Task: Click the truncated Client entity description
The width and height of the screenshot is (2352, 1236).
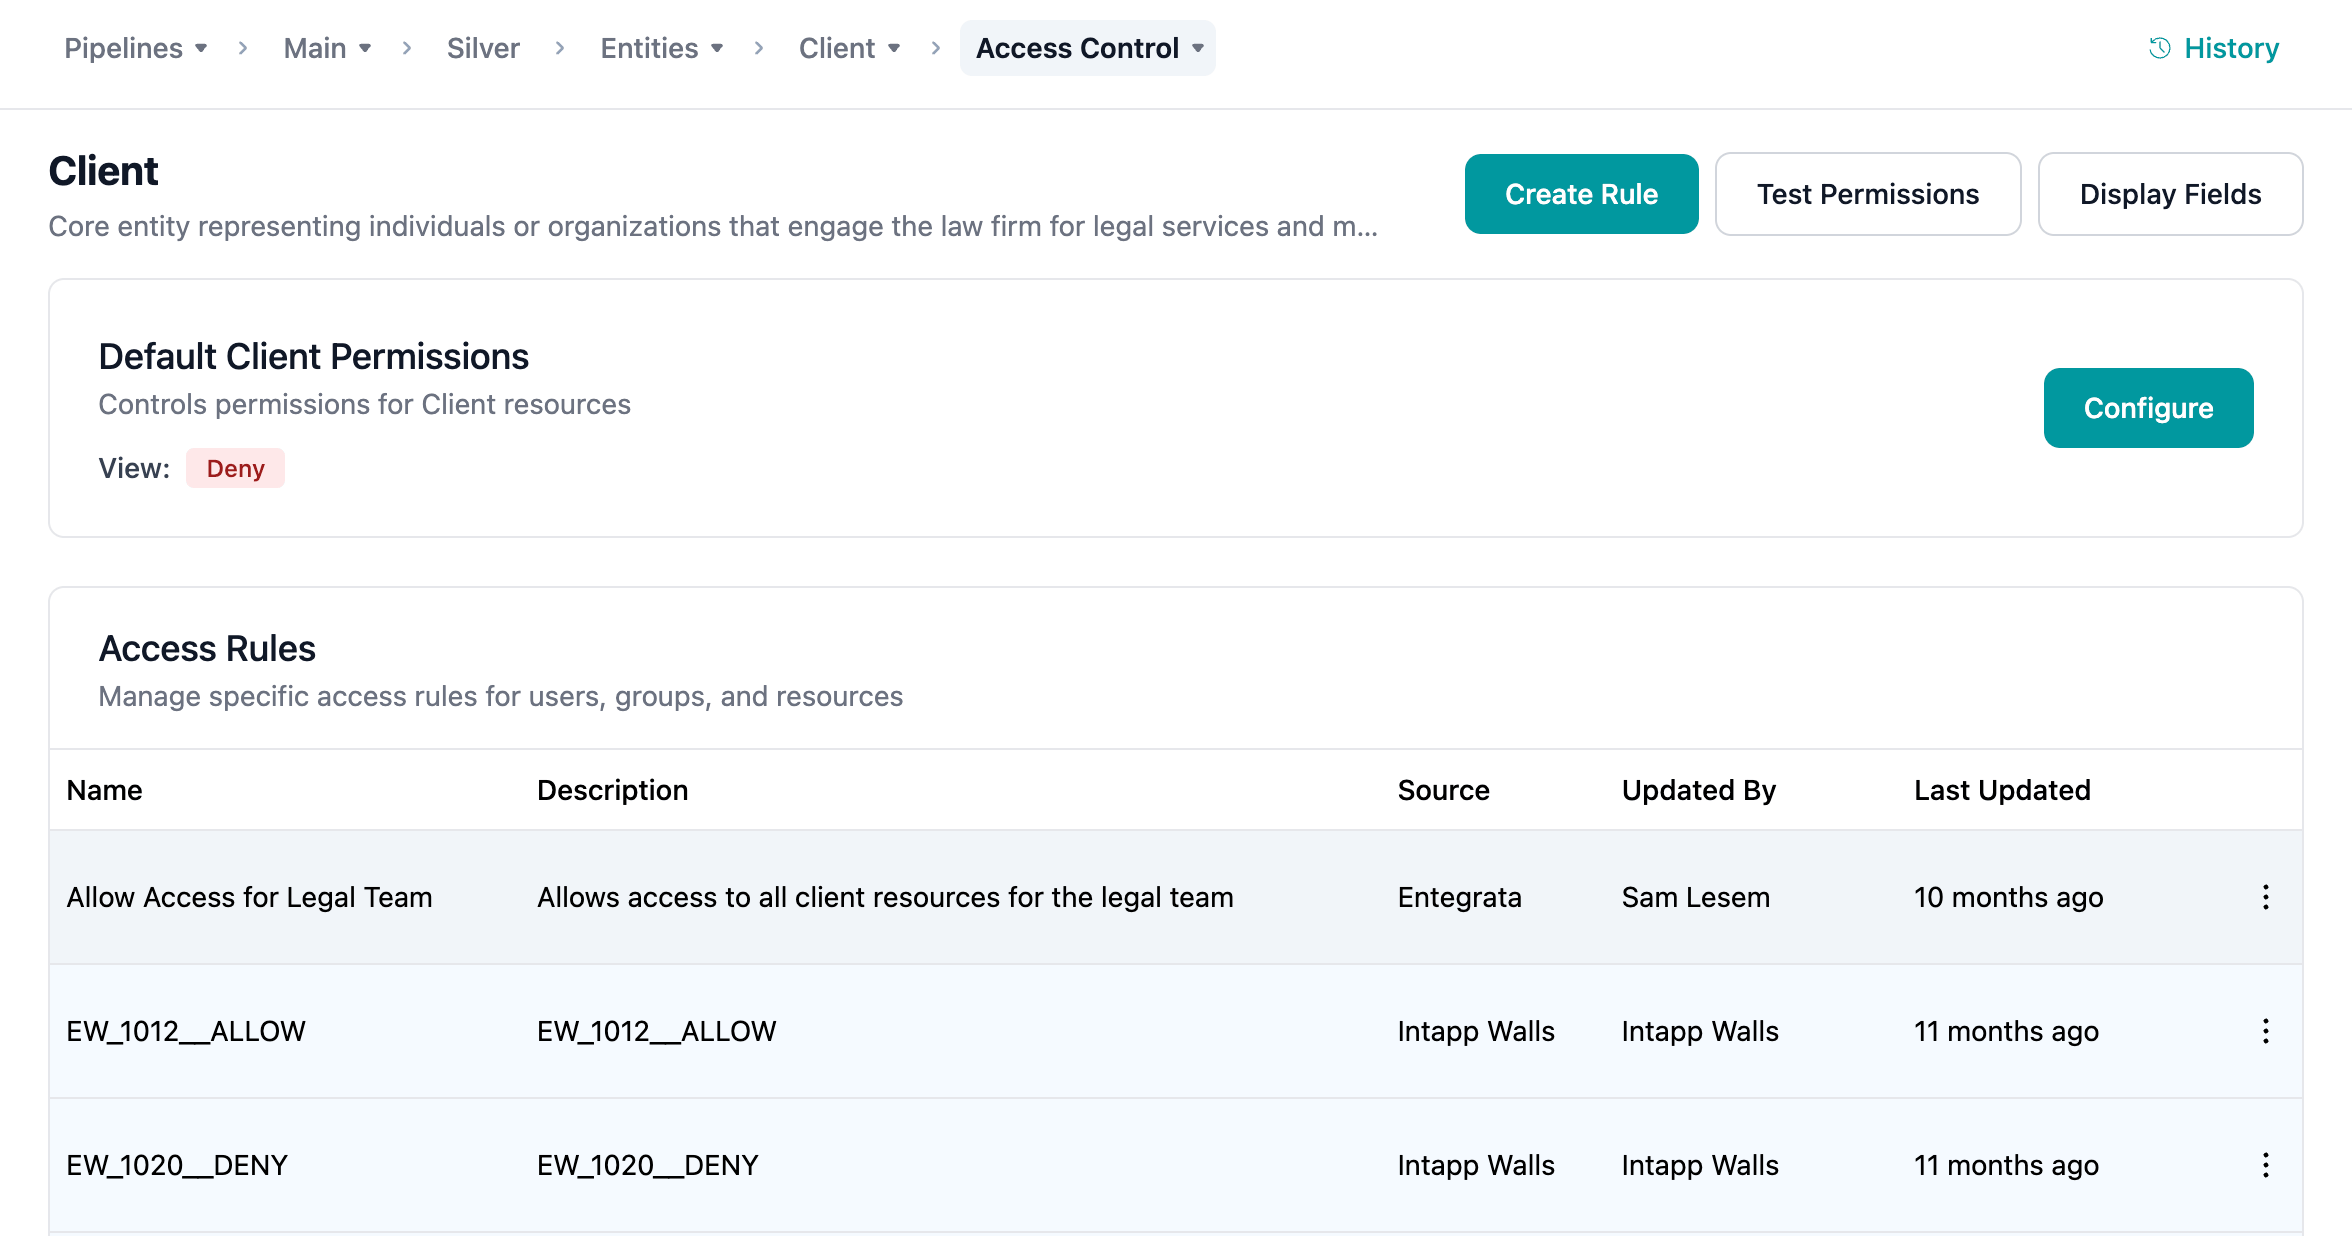Action: [713, 226]
